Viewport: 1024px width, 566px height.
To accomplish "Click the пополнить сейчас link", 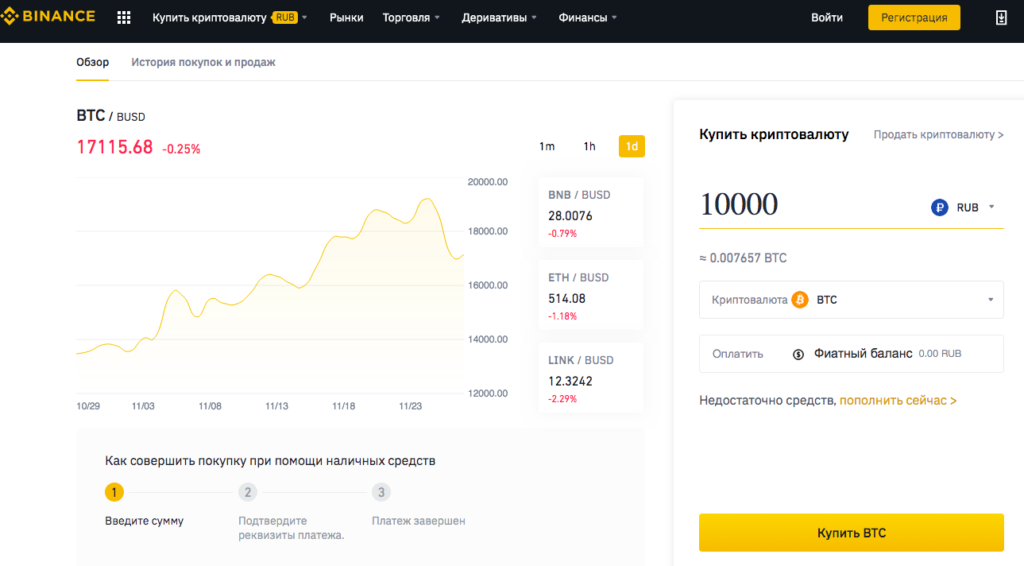I will pyautogui.click(x=897, y=400).
